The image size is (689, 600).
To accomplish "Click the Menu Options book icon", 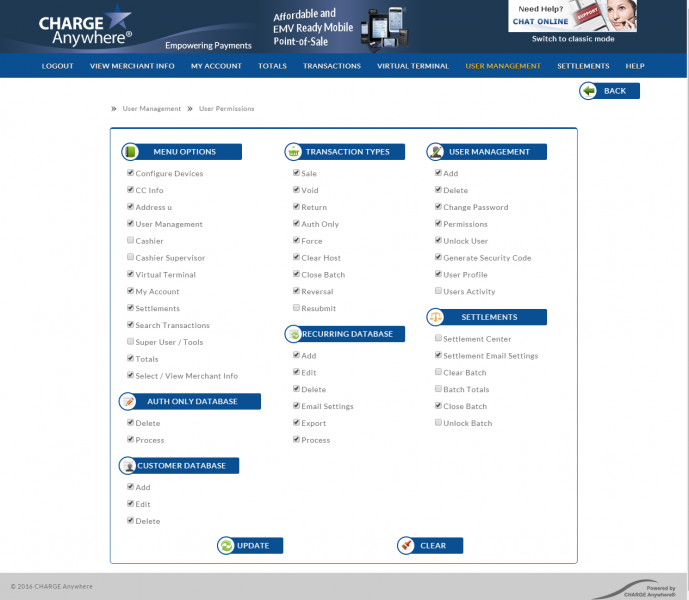I will pos(130,152).
